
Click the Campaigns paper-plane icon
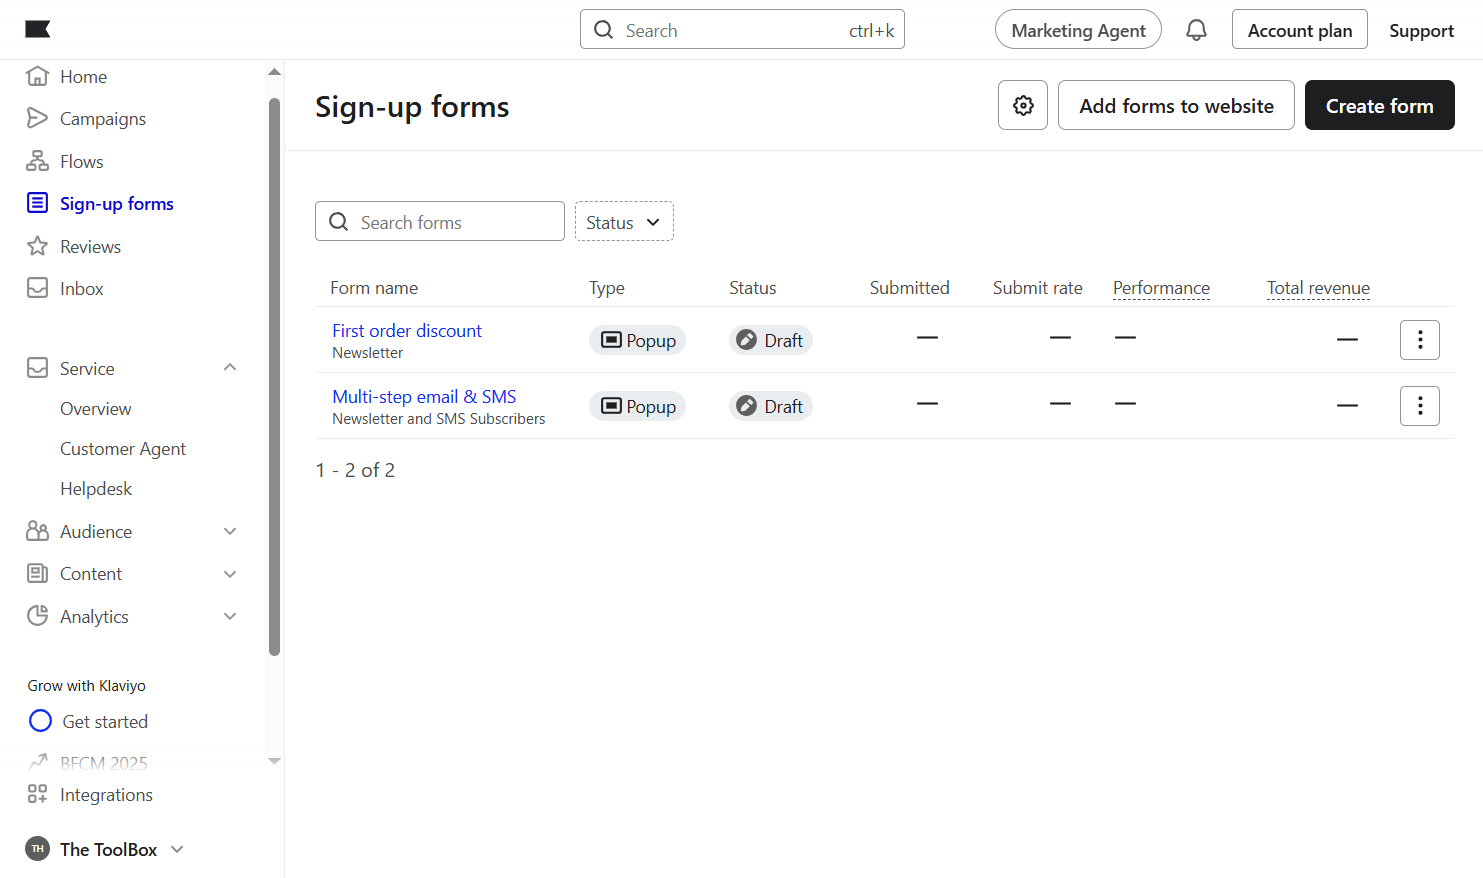click(37, 118)
